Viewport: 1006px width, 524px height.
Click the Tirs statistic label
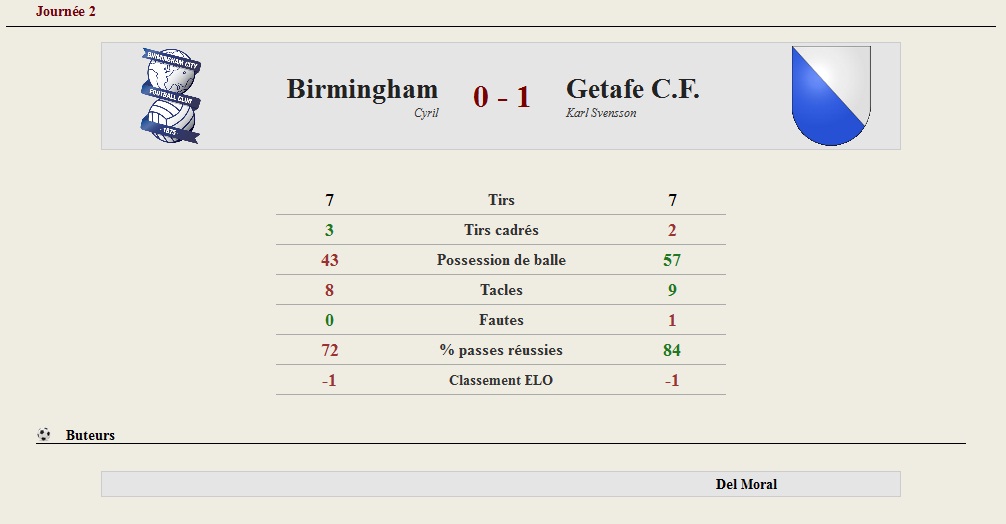(501, 200)
